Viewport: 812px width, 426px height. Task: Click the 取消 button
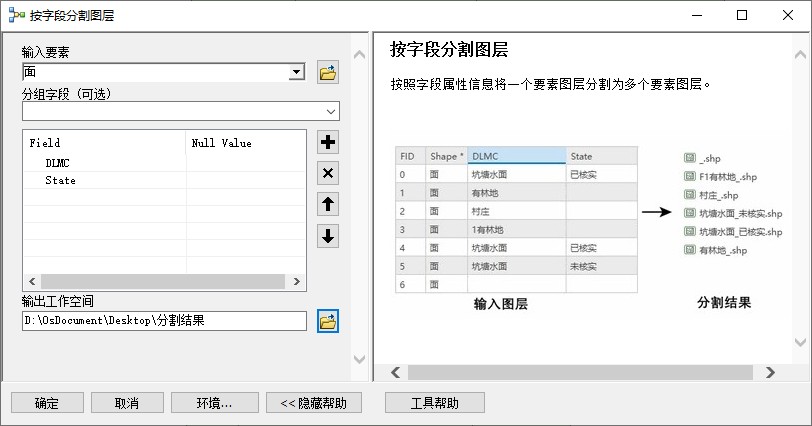[x=127, y=403]
